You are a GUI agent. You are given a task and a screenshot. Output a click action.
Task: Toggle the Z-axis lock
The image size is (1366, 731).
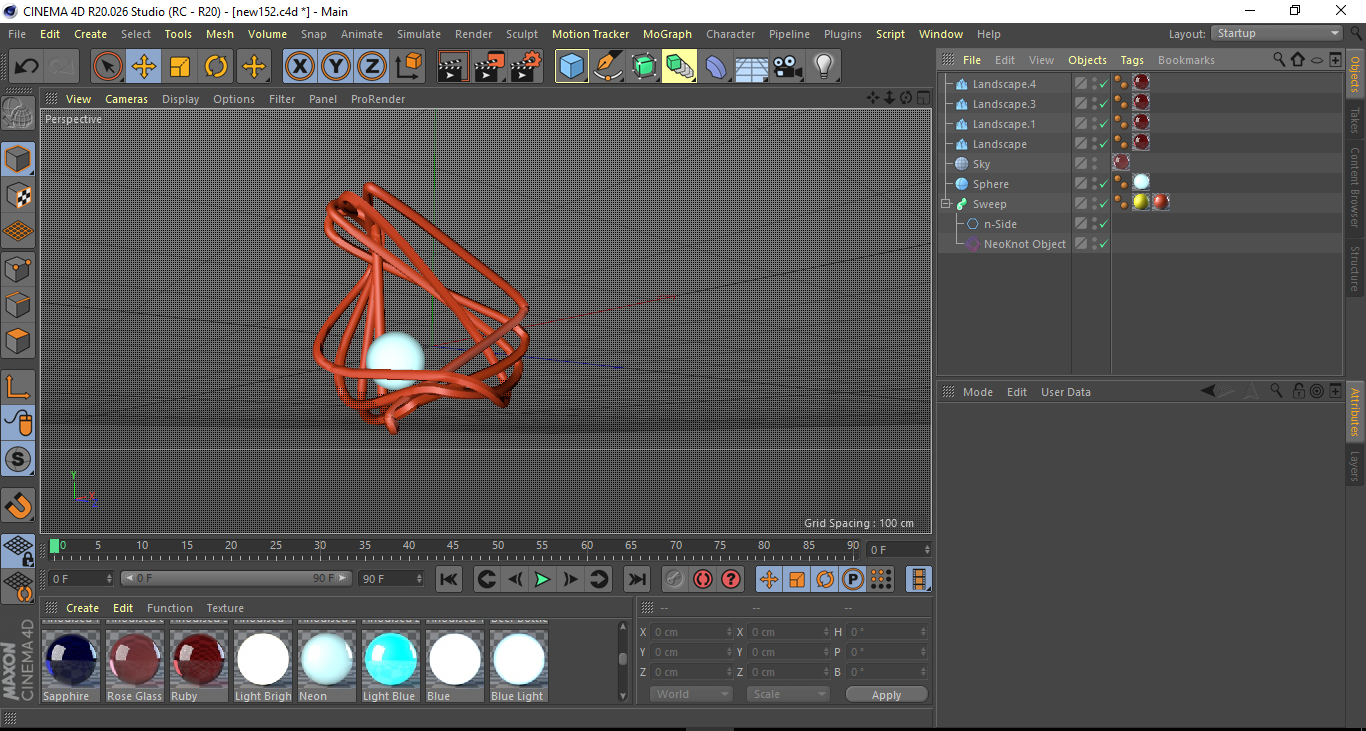(x=371, y=67)
